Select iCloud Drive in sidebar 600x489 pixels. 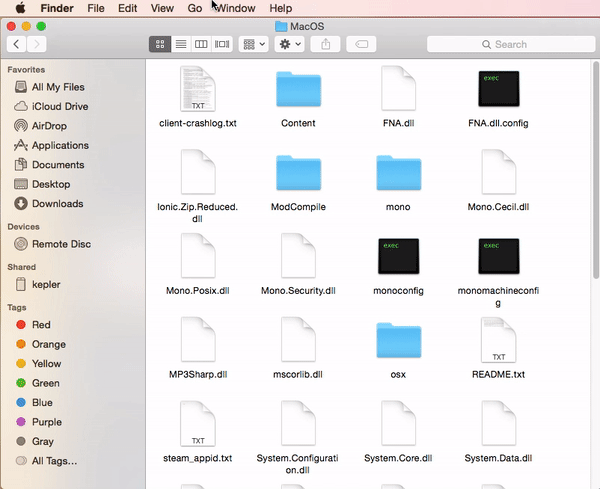pyautogui.click(x=51, y=106)
